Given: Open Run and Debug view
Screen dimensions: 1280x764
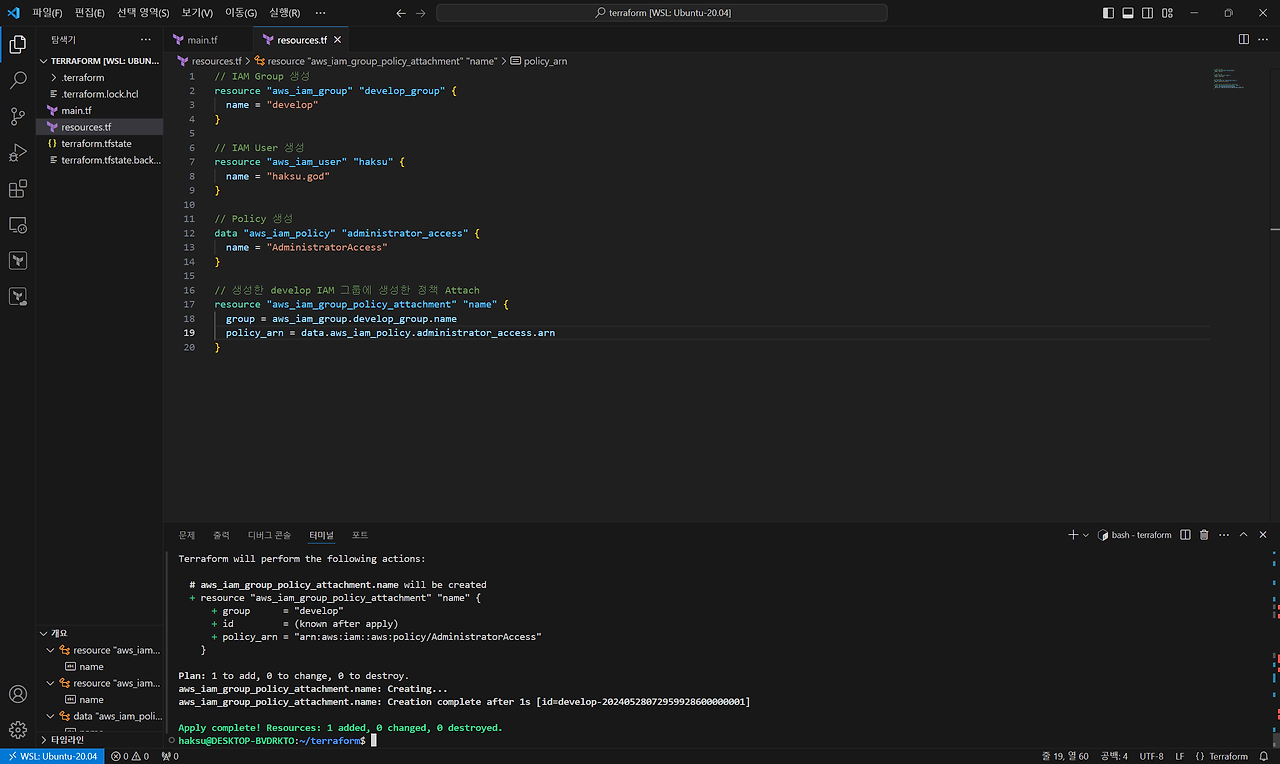Looking at the screenshot, I should (x=18, y=153).
